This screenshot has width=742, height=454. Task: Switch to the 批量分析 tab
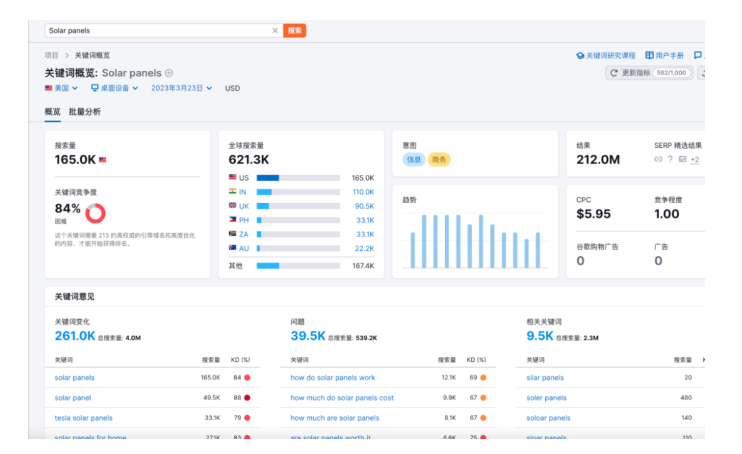coord(85,112)
